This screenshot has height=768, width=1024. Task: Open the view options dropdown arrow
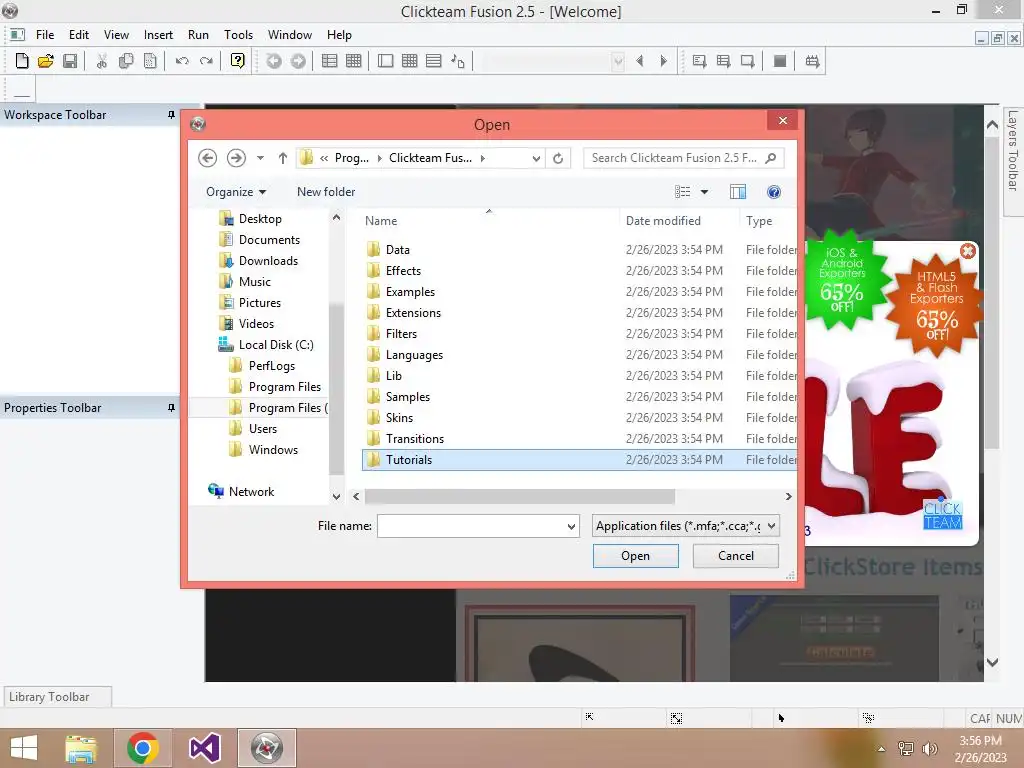click(x=705, y=192)
